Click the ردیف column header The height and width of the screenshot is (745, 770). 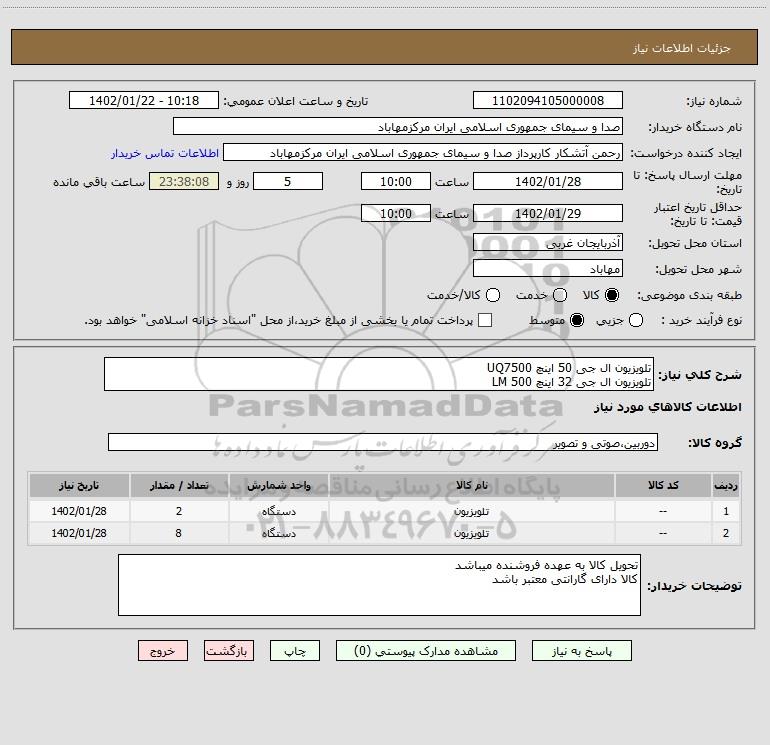pos(726,485)
